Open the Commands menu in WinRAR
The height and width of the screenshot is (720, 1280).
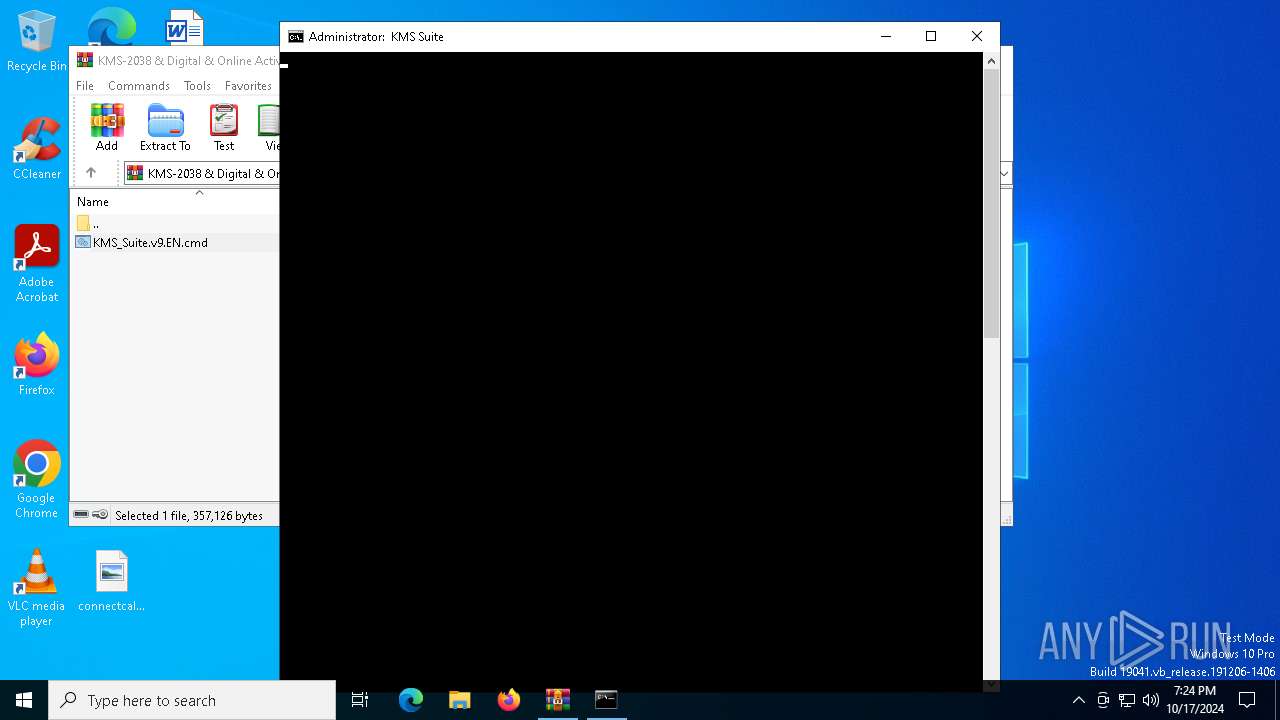139,86
